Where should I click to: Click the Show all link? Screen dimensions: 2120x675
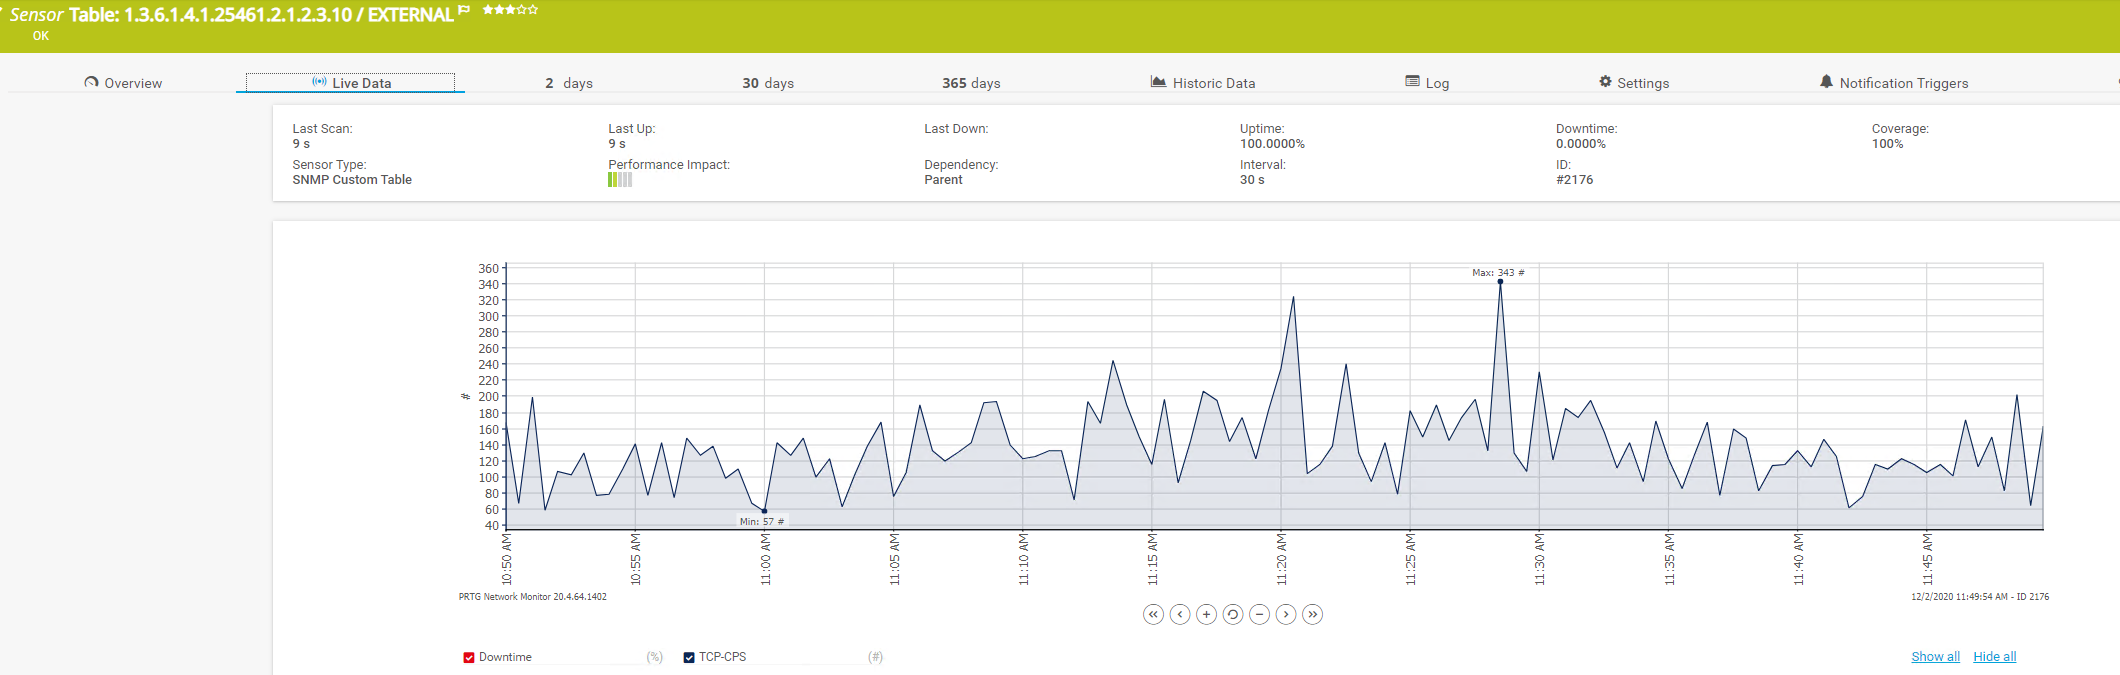[1935, 657]
